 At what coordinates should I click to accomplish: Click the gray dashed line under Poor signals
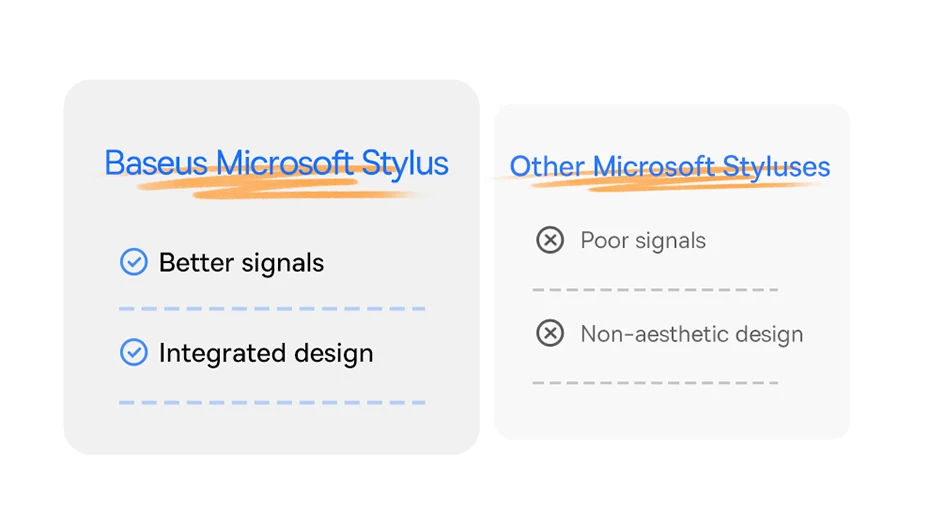pyautogui.click(x=655, y=290)
